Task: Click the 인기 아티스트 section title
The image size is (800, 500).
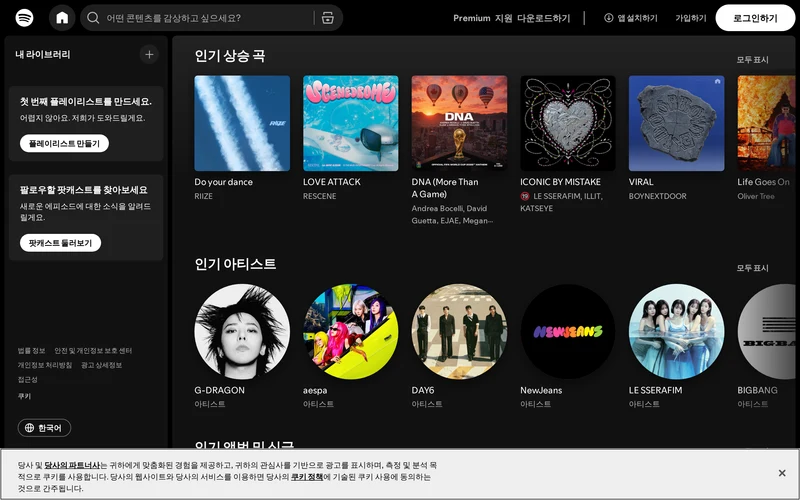Action: 235,264
